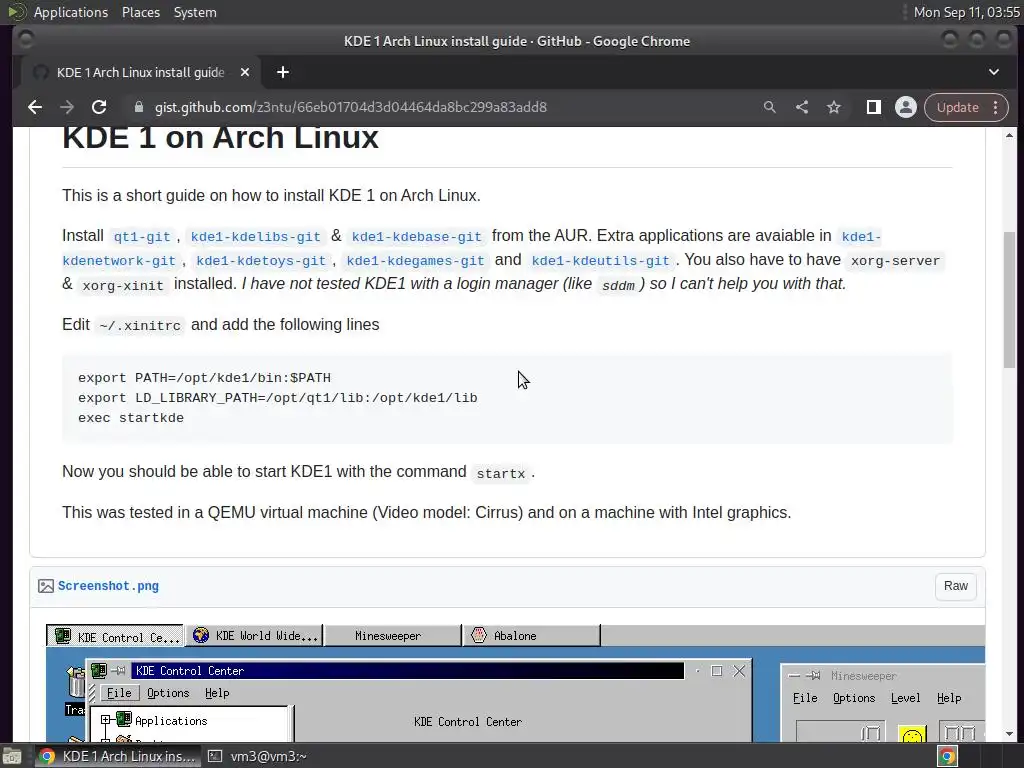1024x768 pixels.
Task: Click the page vertical scrollbar thumb
Action: coord(1010,300)
